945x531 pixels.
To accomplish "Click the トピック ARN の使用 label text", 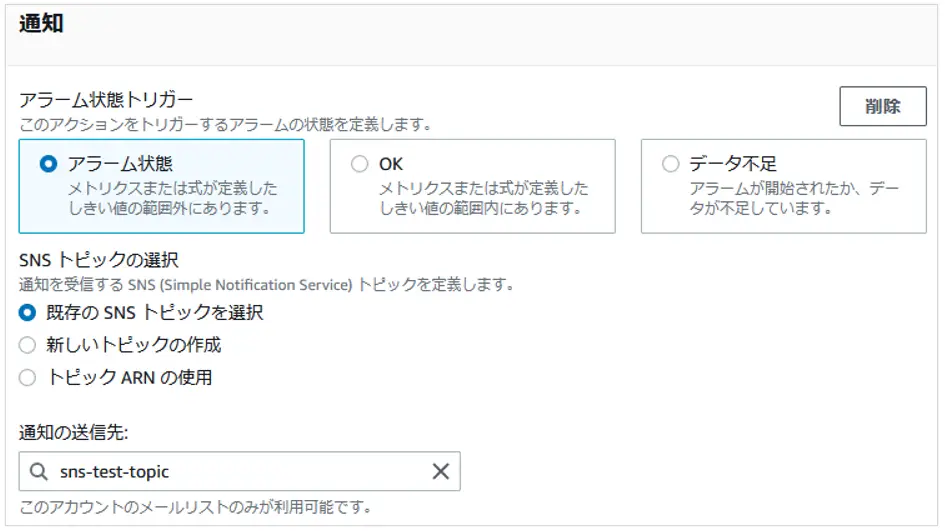I will tap(130, 377).
